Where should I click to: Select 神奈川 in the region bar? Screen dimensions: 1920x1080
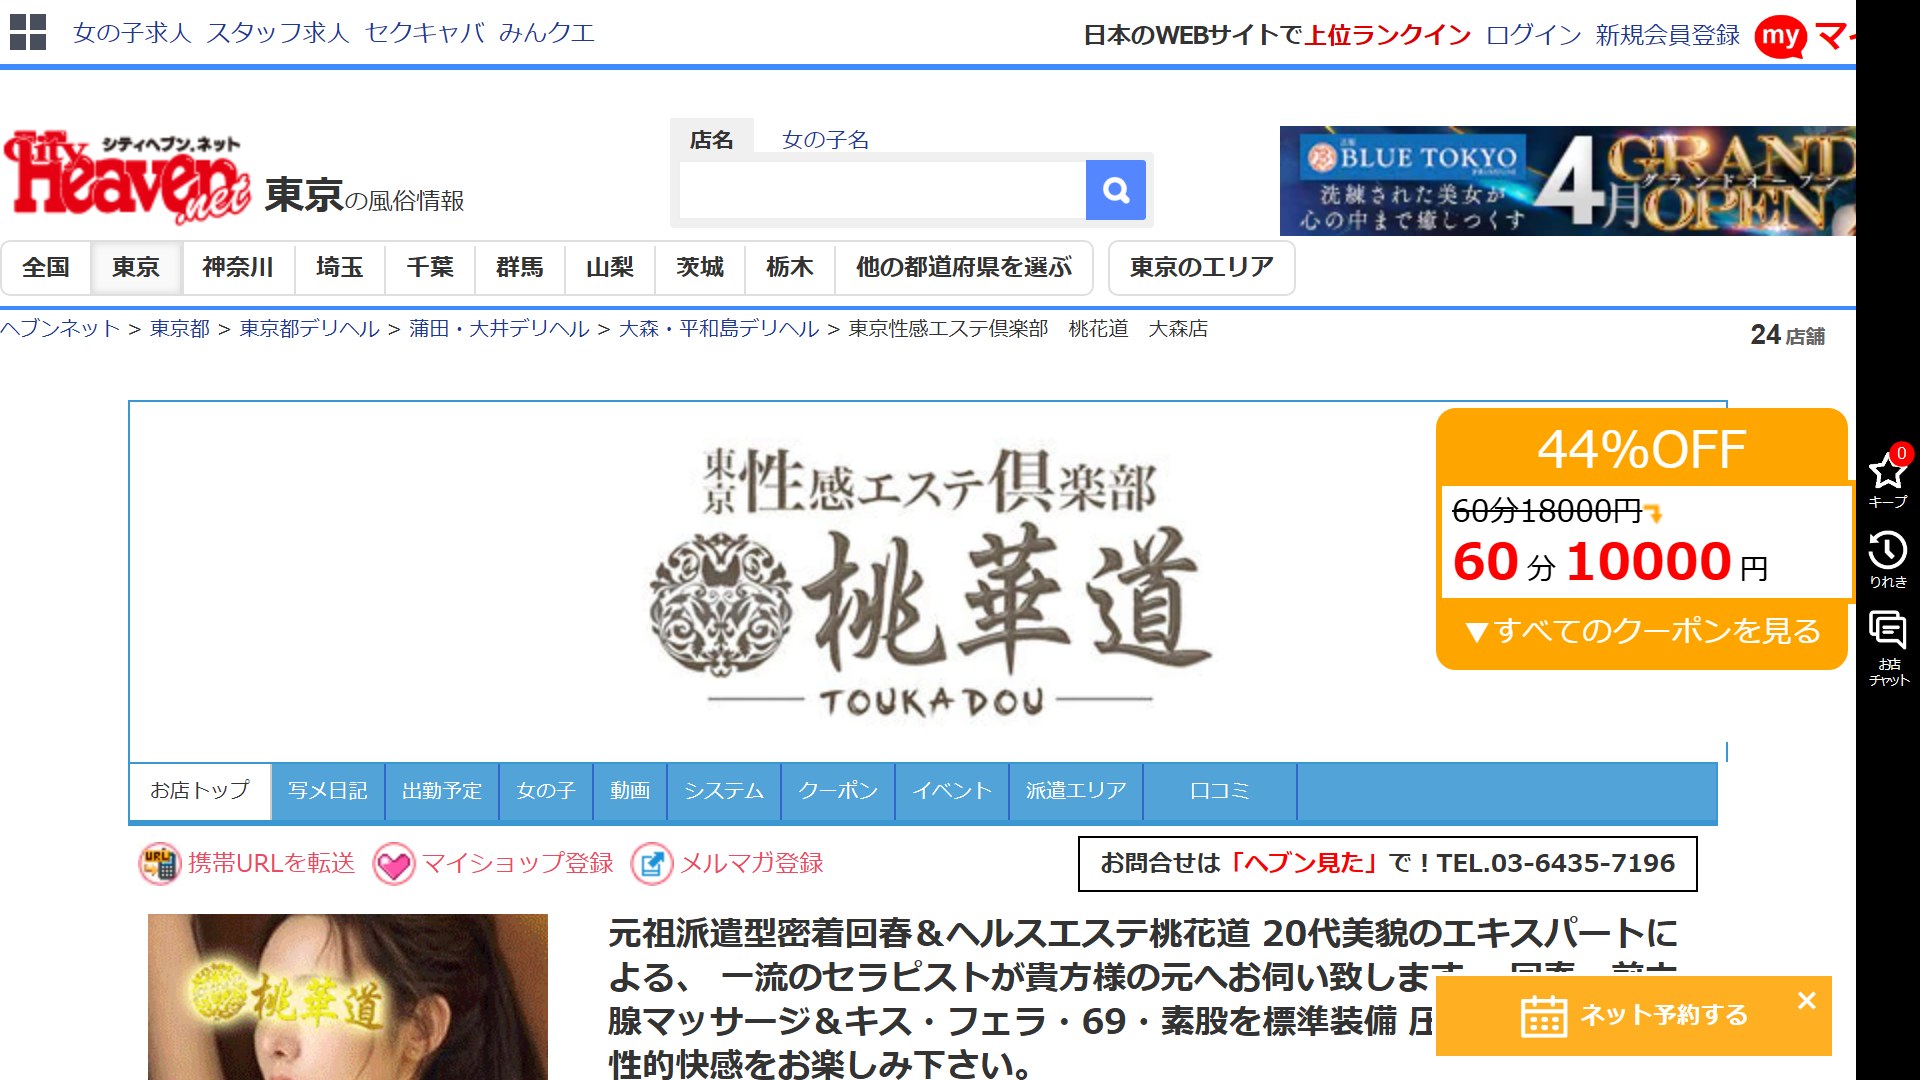click(x=238, y=268)
